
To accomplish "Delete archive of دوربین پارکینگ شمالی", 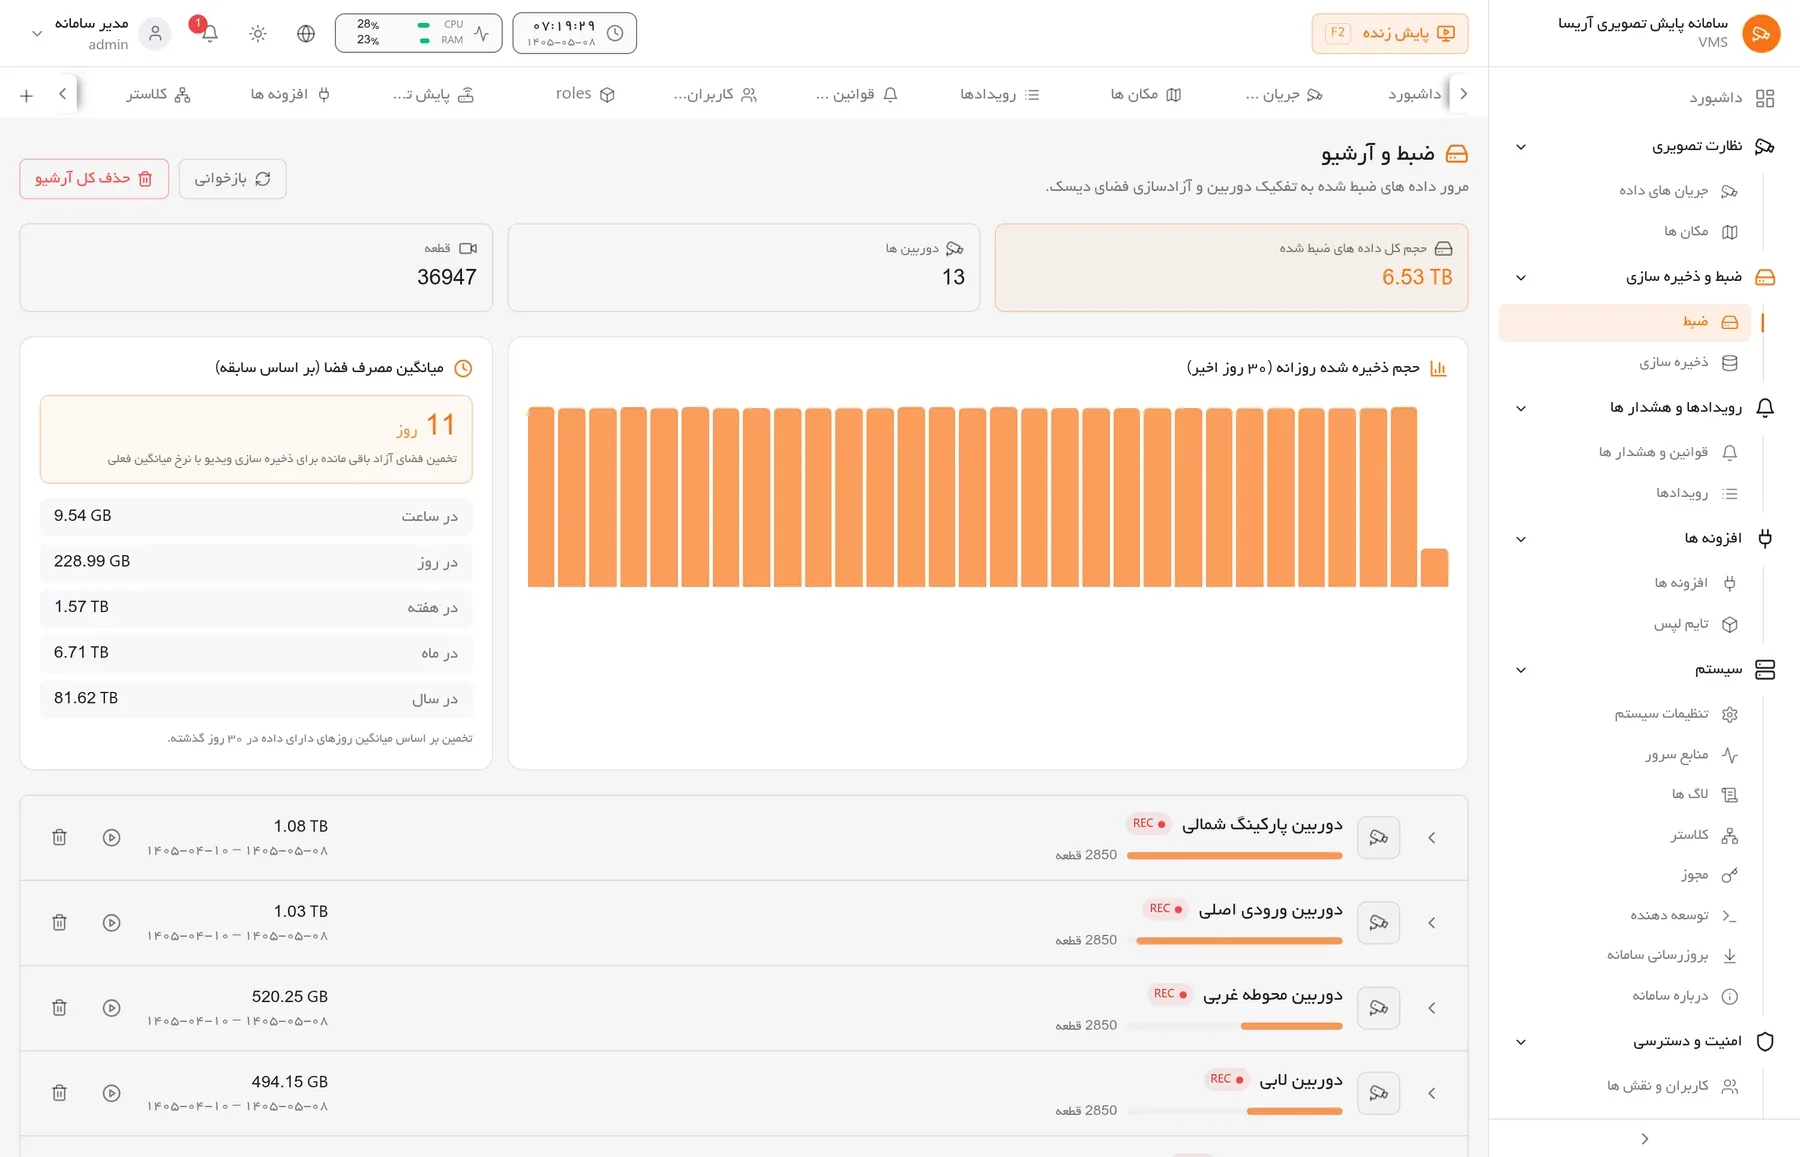I will coord(60,838).
